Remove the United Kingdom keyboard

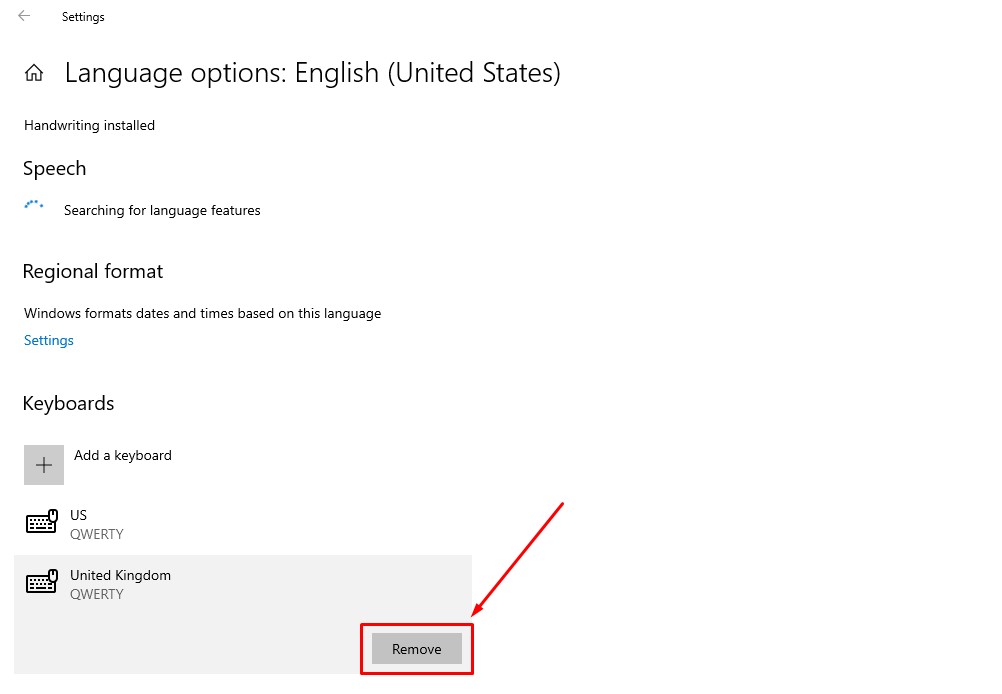click(x=417, y=649)
